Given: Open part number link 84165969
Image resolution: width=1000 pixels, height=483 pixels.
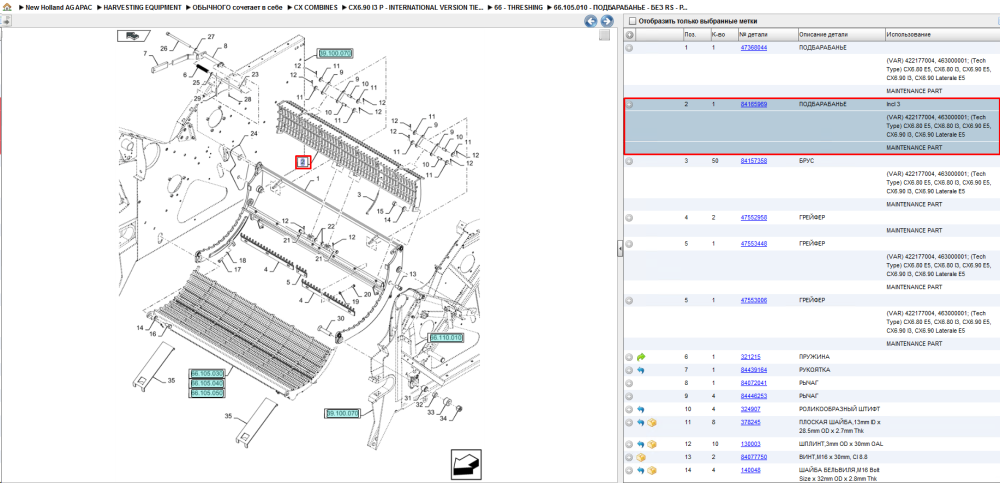Looking at the screenshot, I should point(754,104).
